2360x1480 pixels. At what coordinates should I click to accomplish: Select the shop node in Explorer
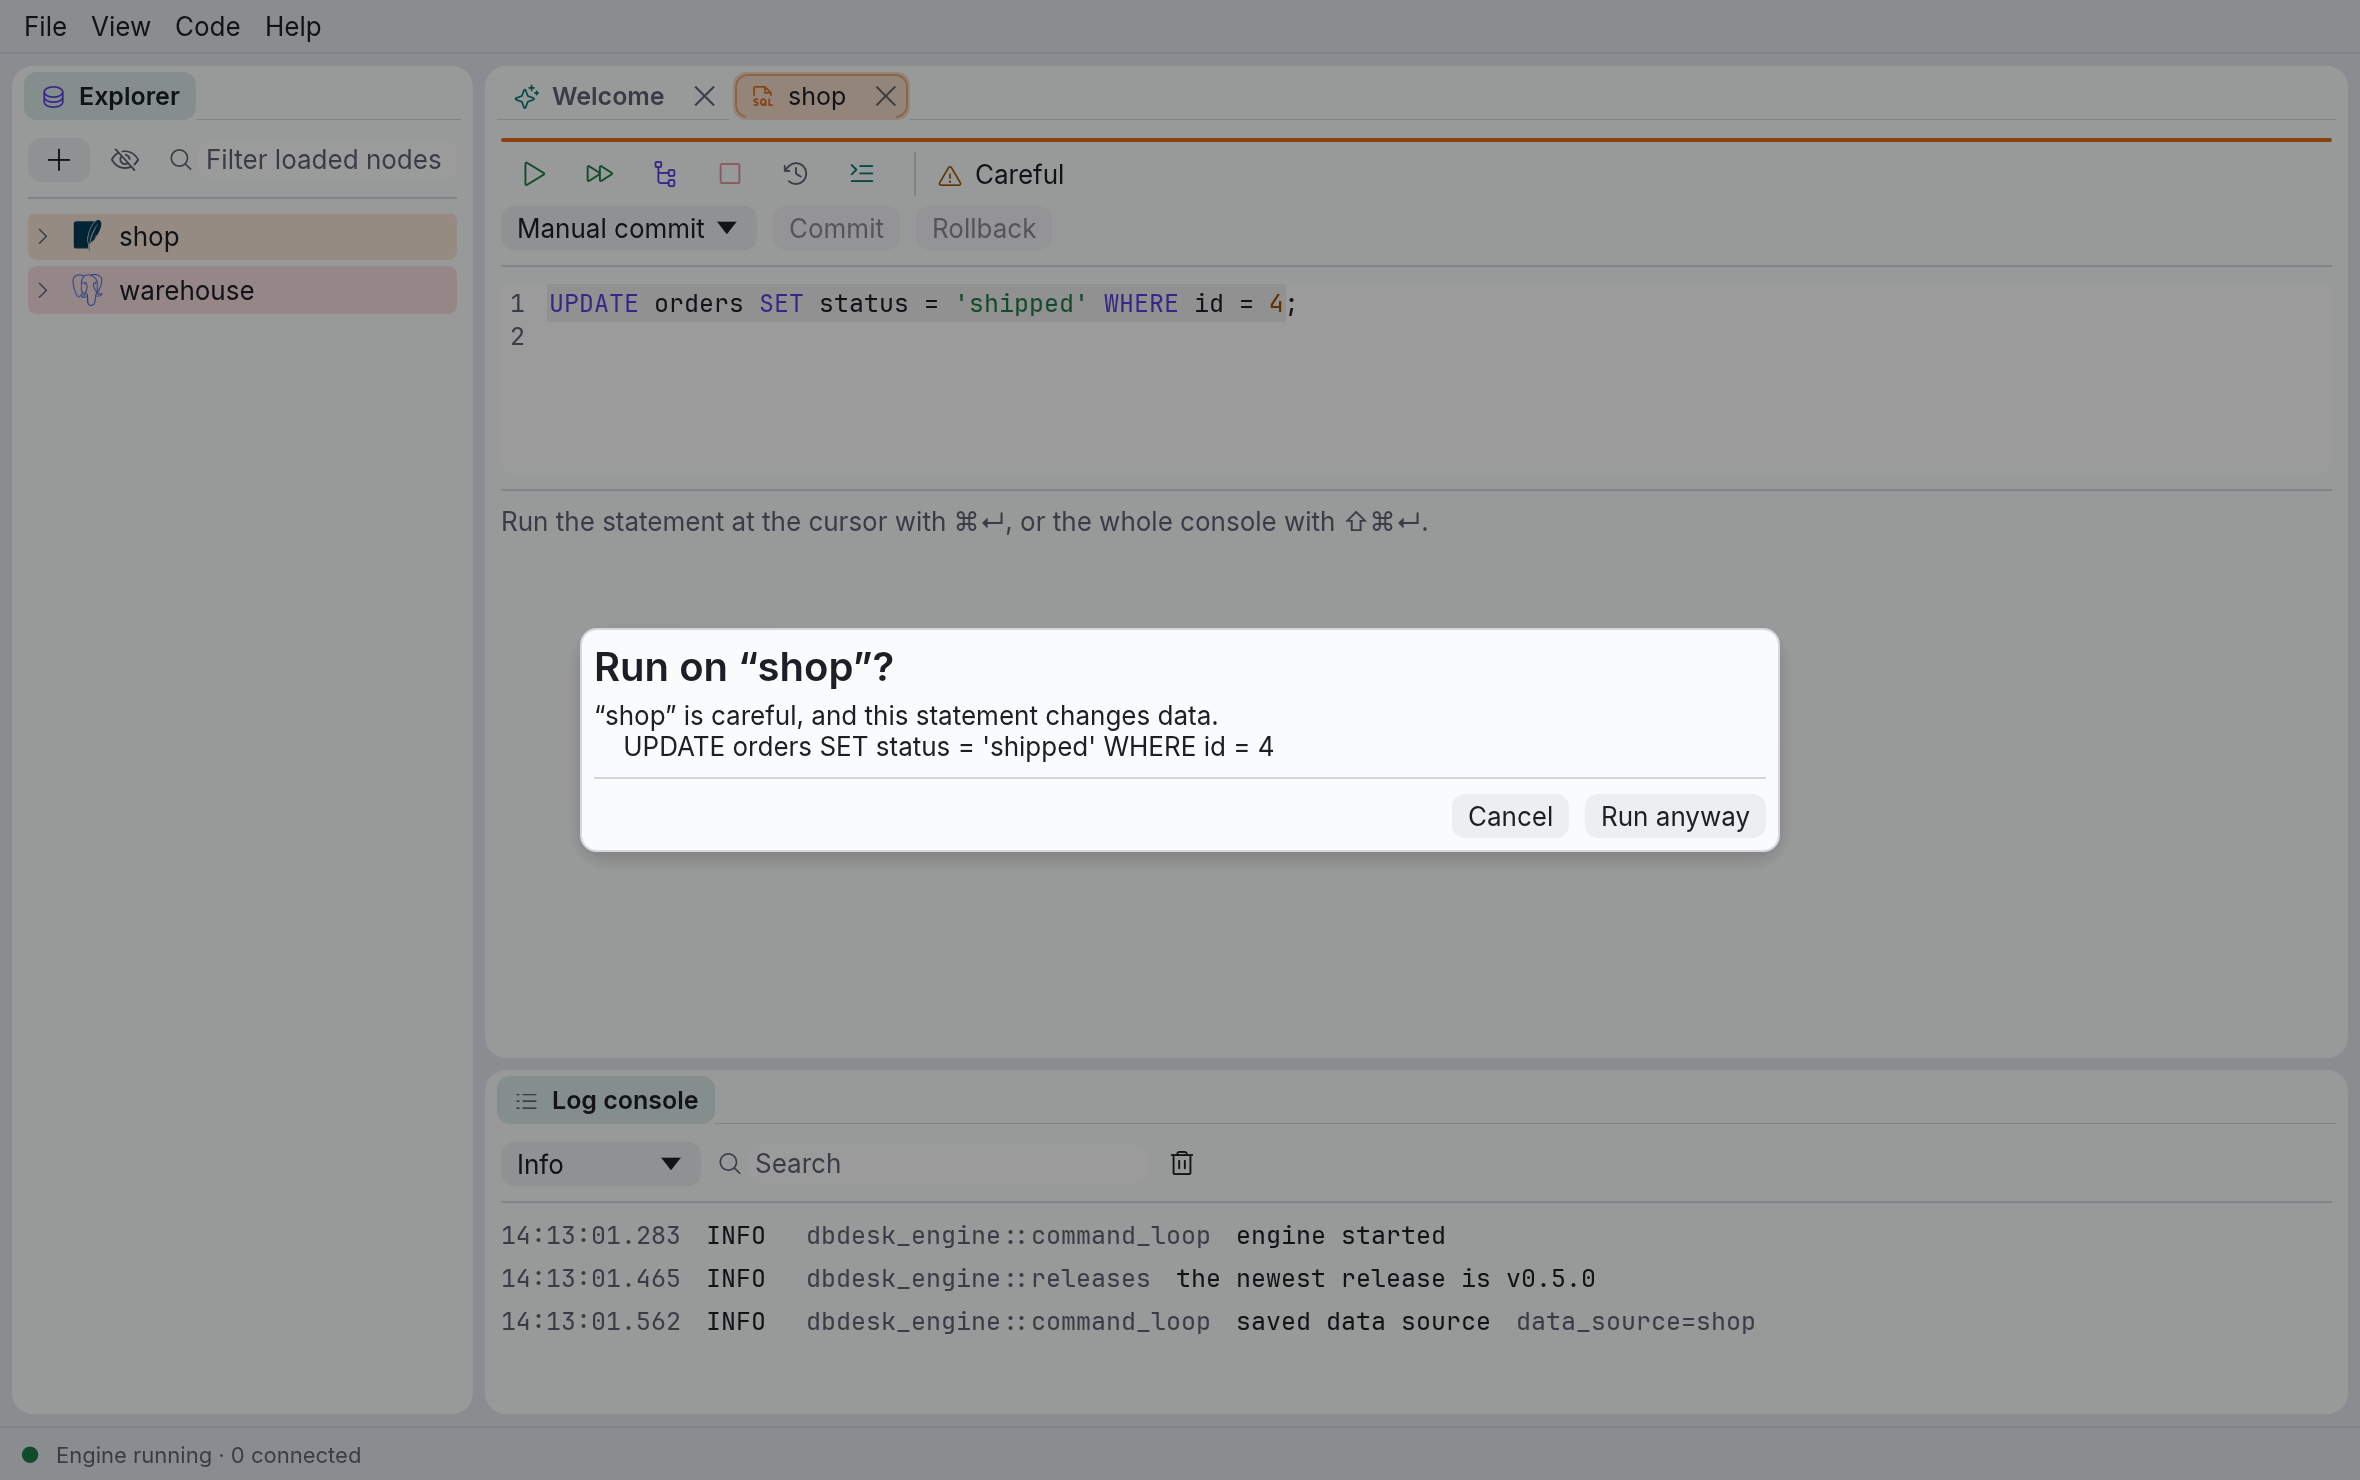(242, 237)
